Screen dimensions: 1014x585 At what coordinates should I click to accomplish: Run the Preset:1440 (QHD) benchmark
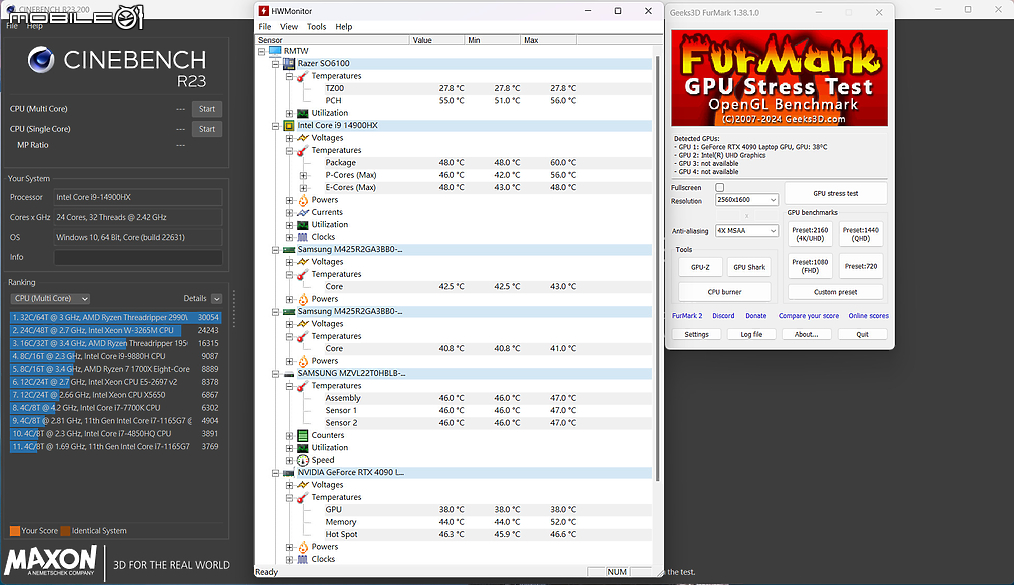click(861, 234)
